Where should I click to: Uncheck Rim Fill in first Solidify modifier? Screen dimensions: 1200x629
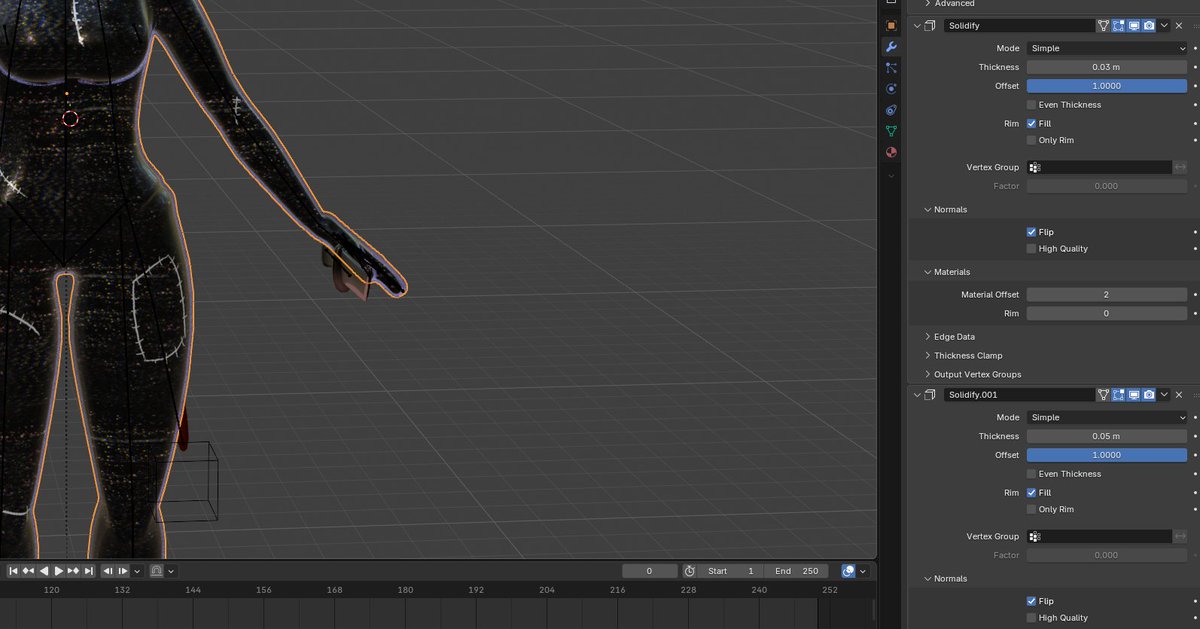[x=1031, y=124]
